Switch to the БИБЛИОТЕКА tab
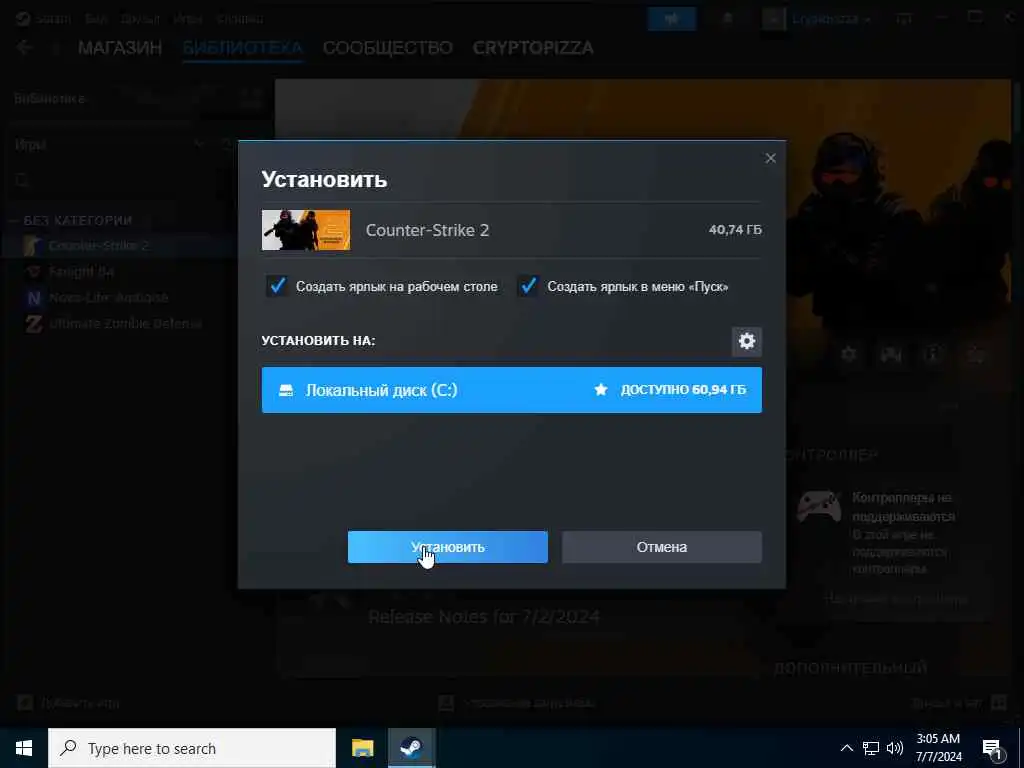 pos(242,48)
